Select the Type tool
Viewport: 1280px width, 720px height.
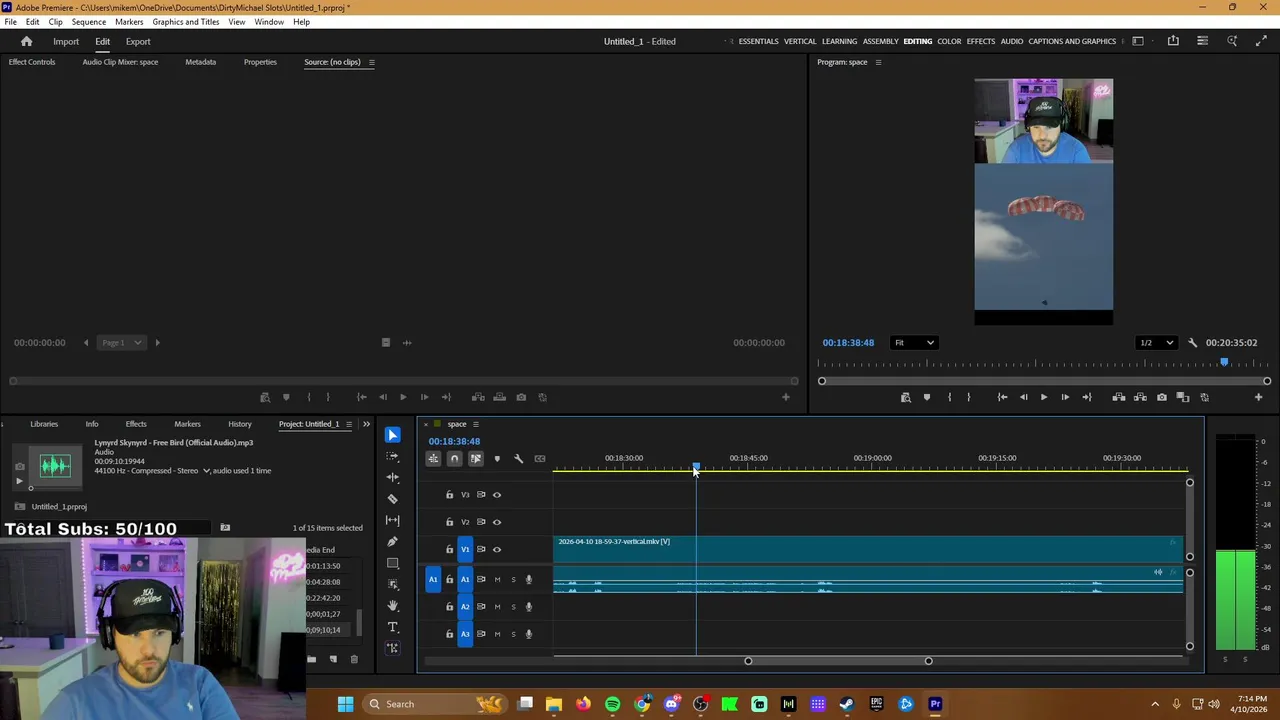392,627
